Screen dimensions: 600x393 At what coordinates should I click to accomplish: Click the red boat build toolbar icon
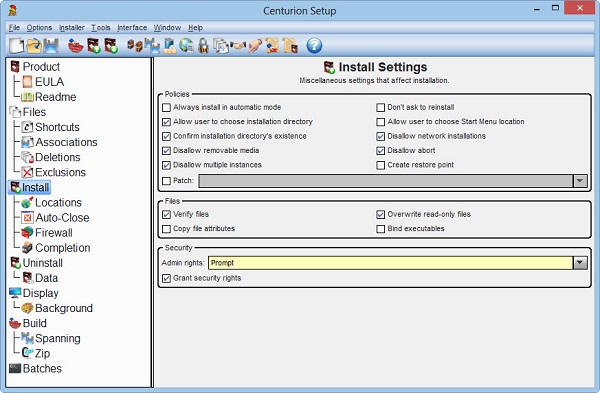(x=76, y=46)
